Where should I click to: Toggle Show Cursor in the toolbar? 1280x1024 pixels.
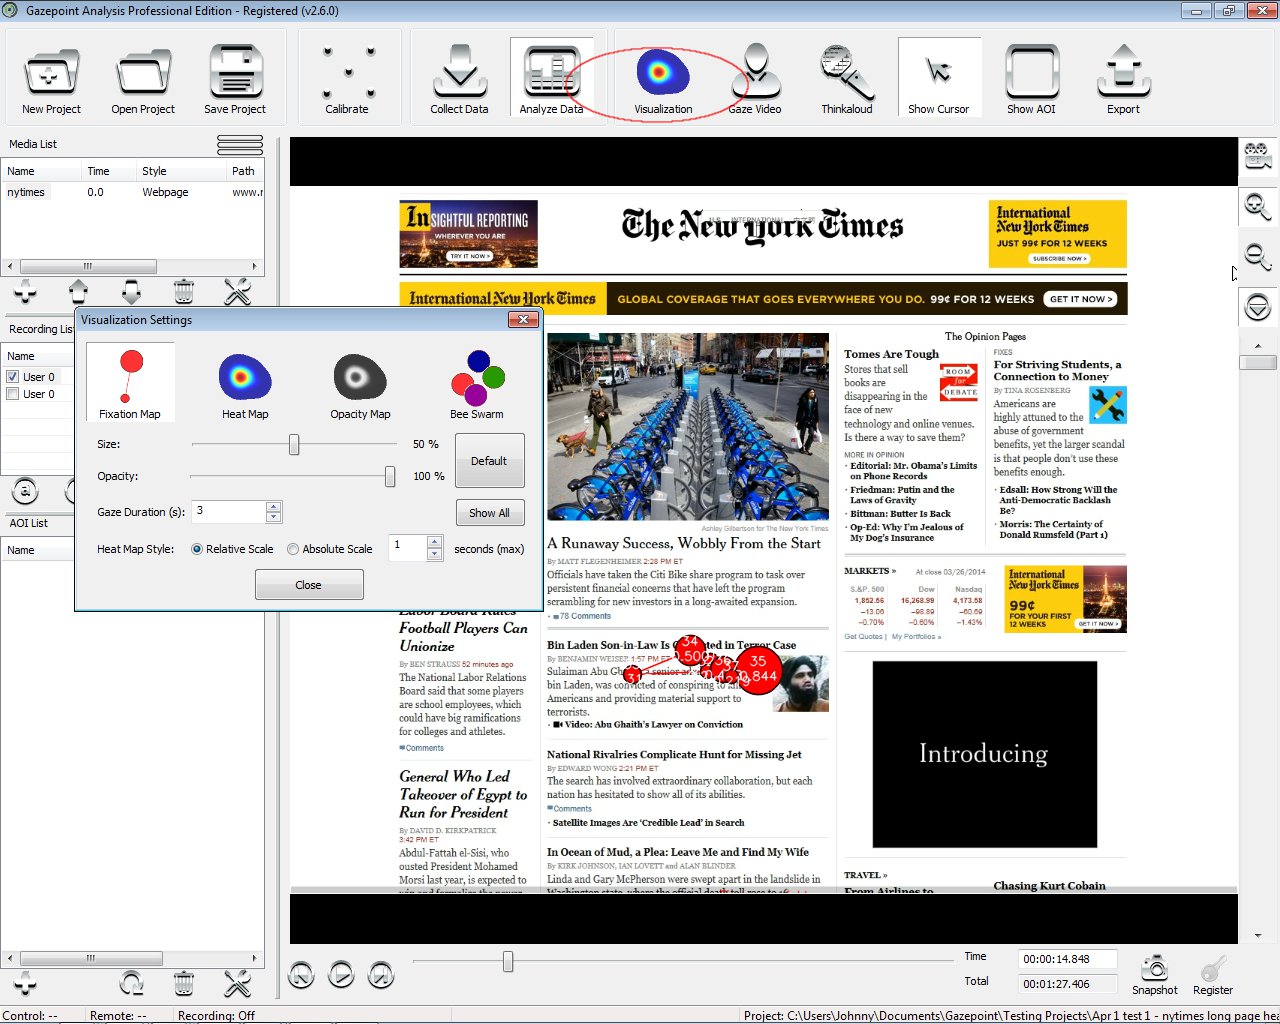(x=939, y=78)
